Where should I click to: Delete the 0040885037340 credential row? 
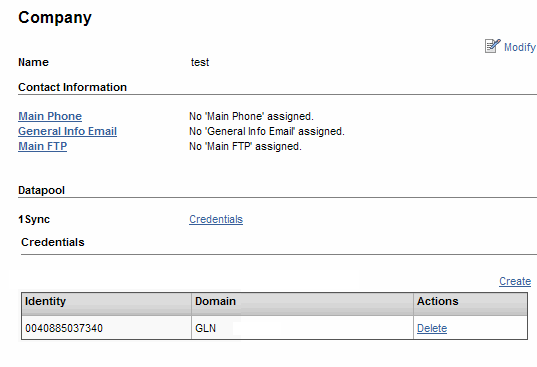(432, 328)
